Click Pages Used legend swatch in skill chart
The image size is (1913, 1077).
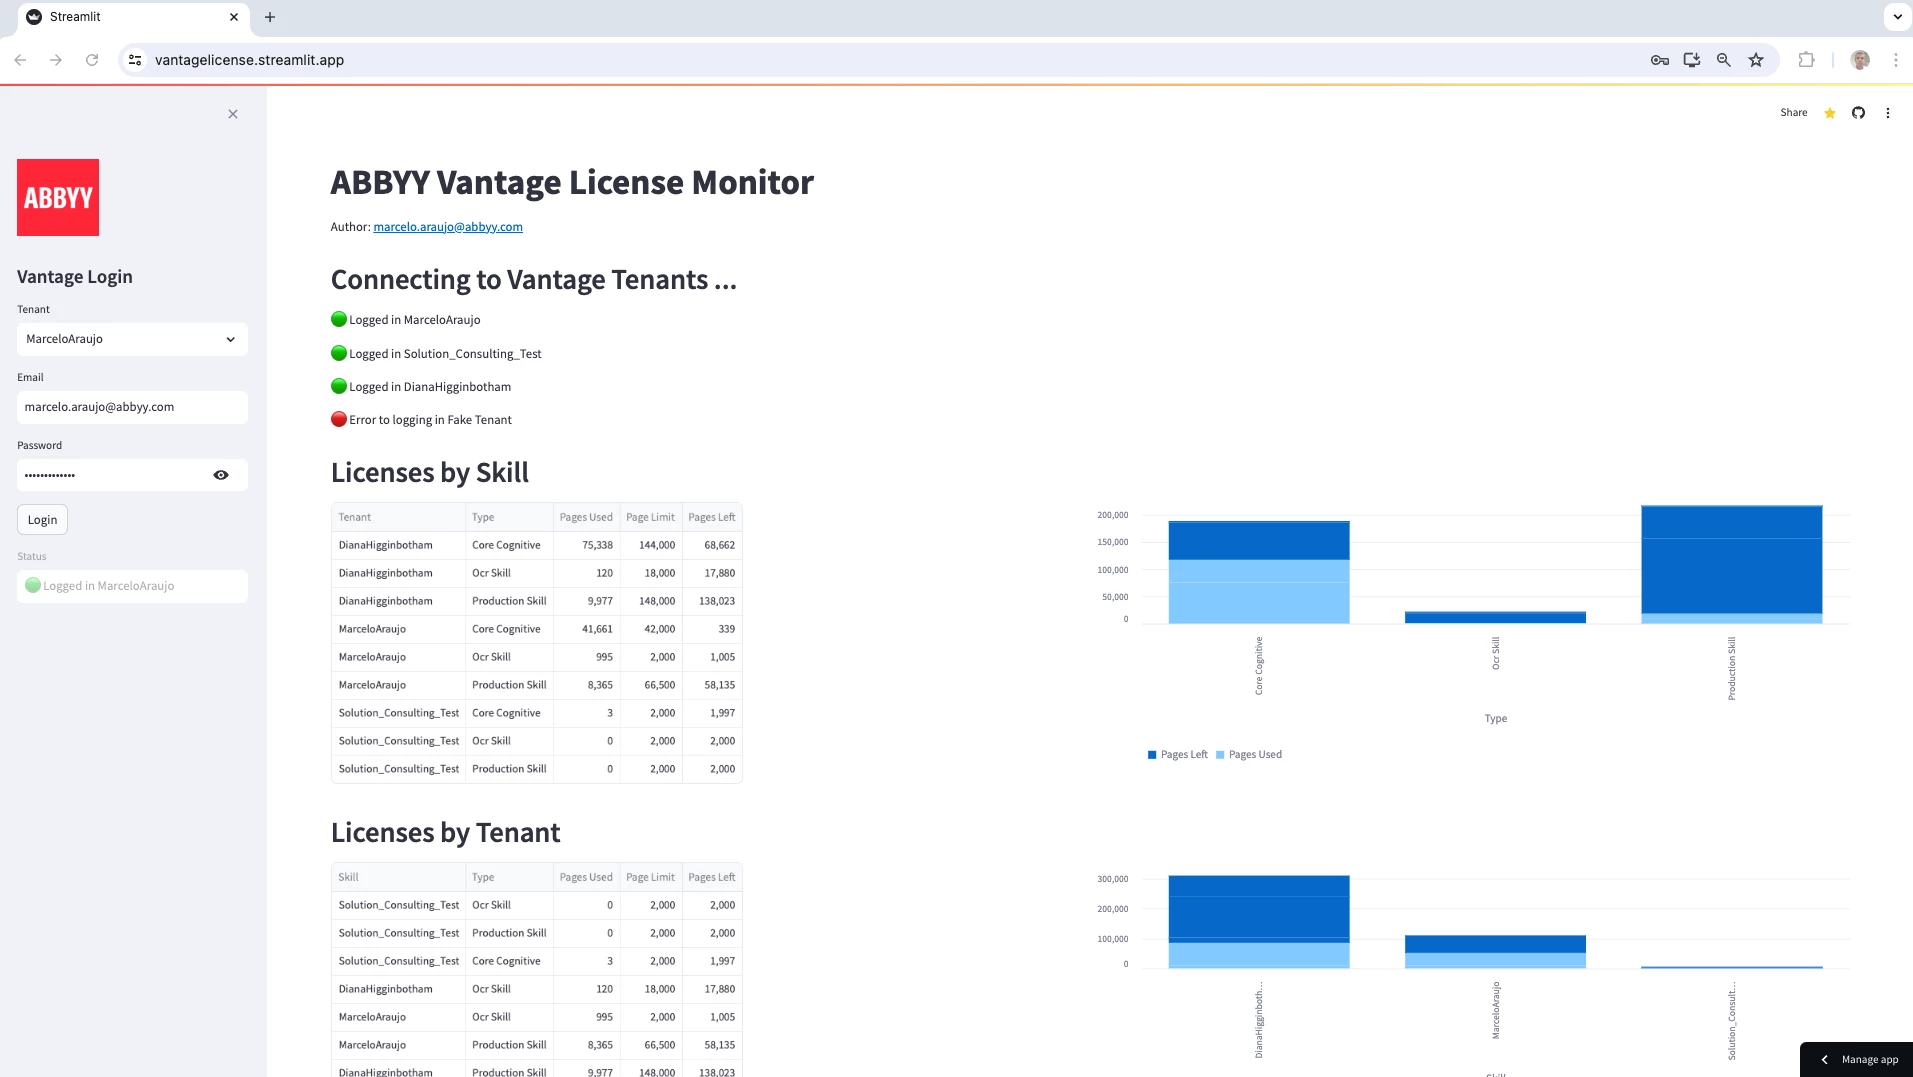pos(1220,755)
